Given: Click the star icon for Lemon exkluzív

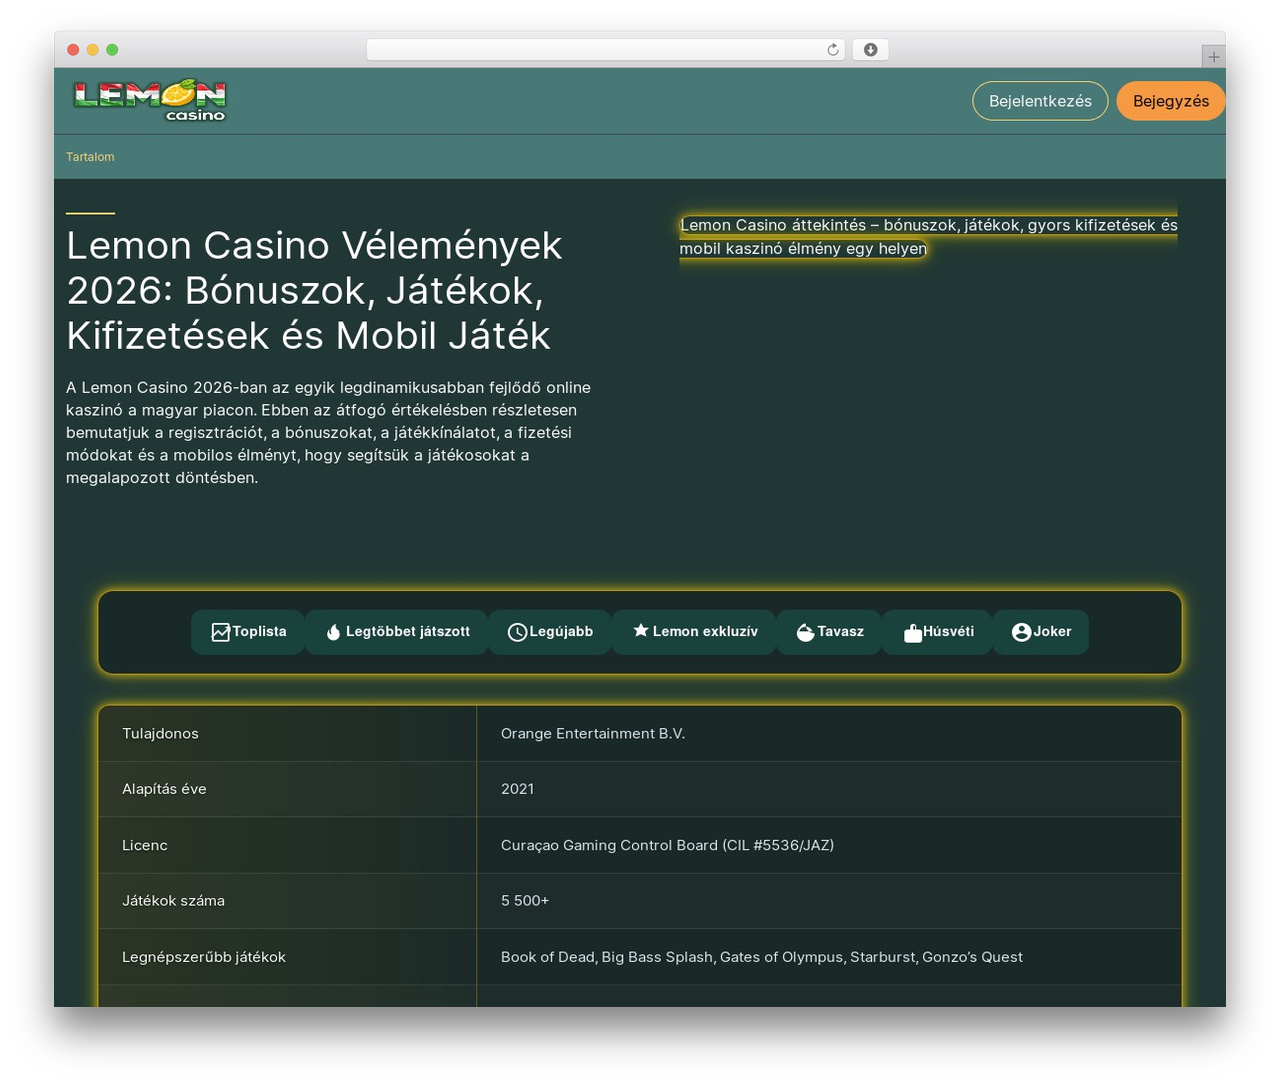Looking at the screenshot, I should [641, 631].
